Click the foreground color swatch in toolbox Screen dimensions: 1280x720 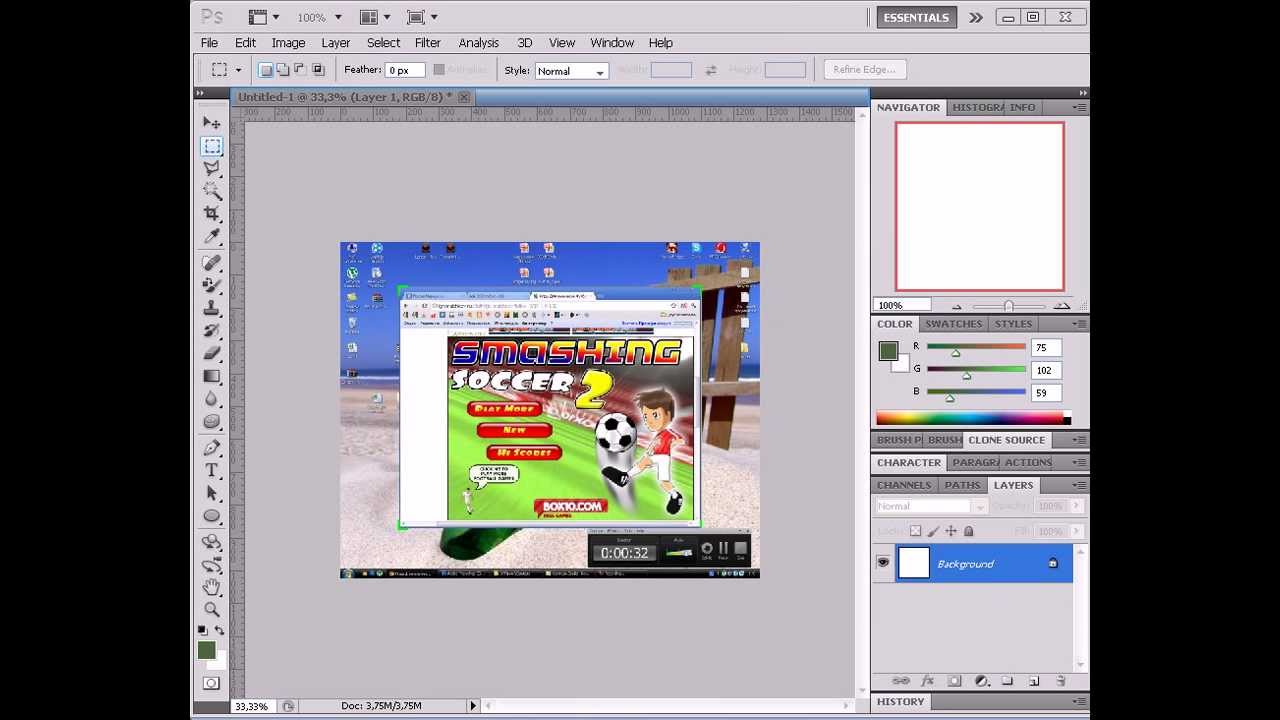click(206, 651)
